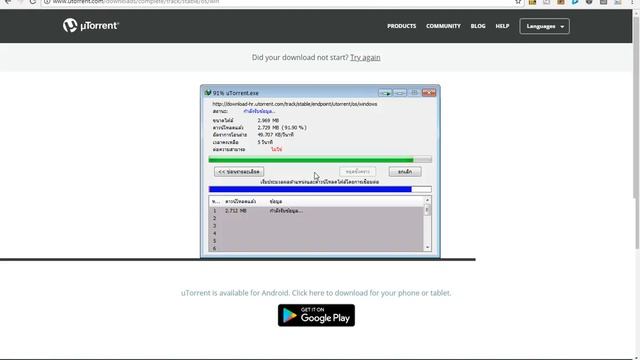Close the uTorrent.exe download dialog
The width and height of the screenshot is (640, 360).
click(429, 93)
